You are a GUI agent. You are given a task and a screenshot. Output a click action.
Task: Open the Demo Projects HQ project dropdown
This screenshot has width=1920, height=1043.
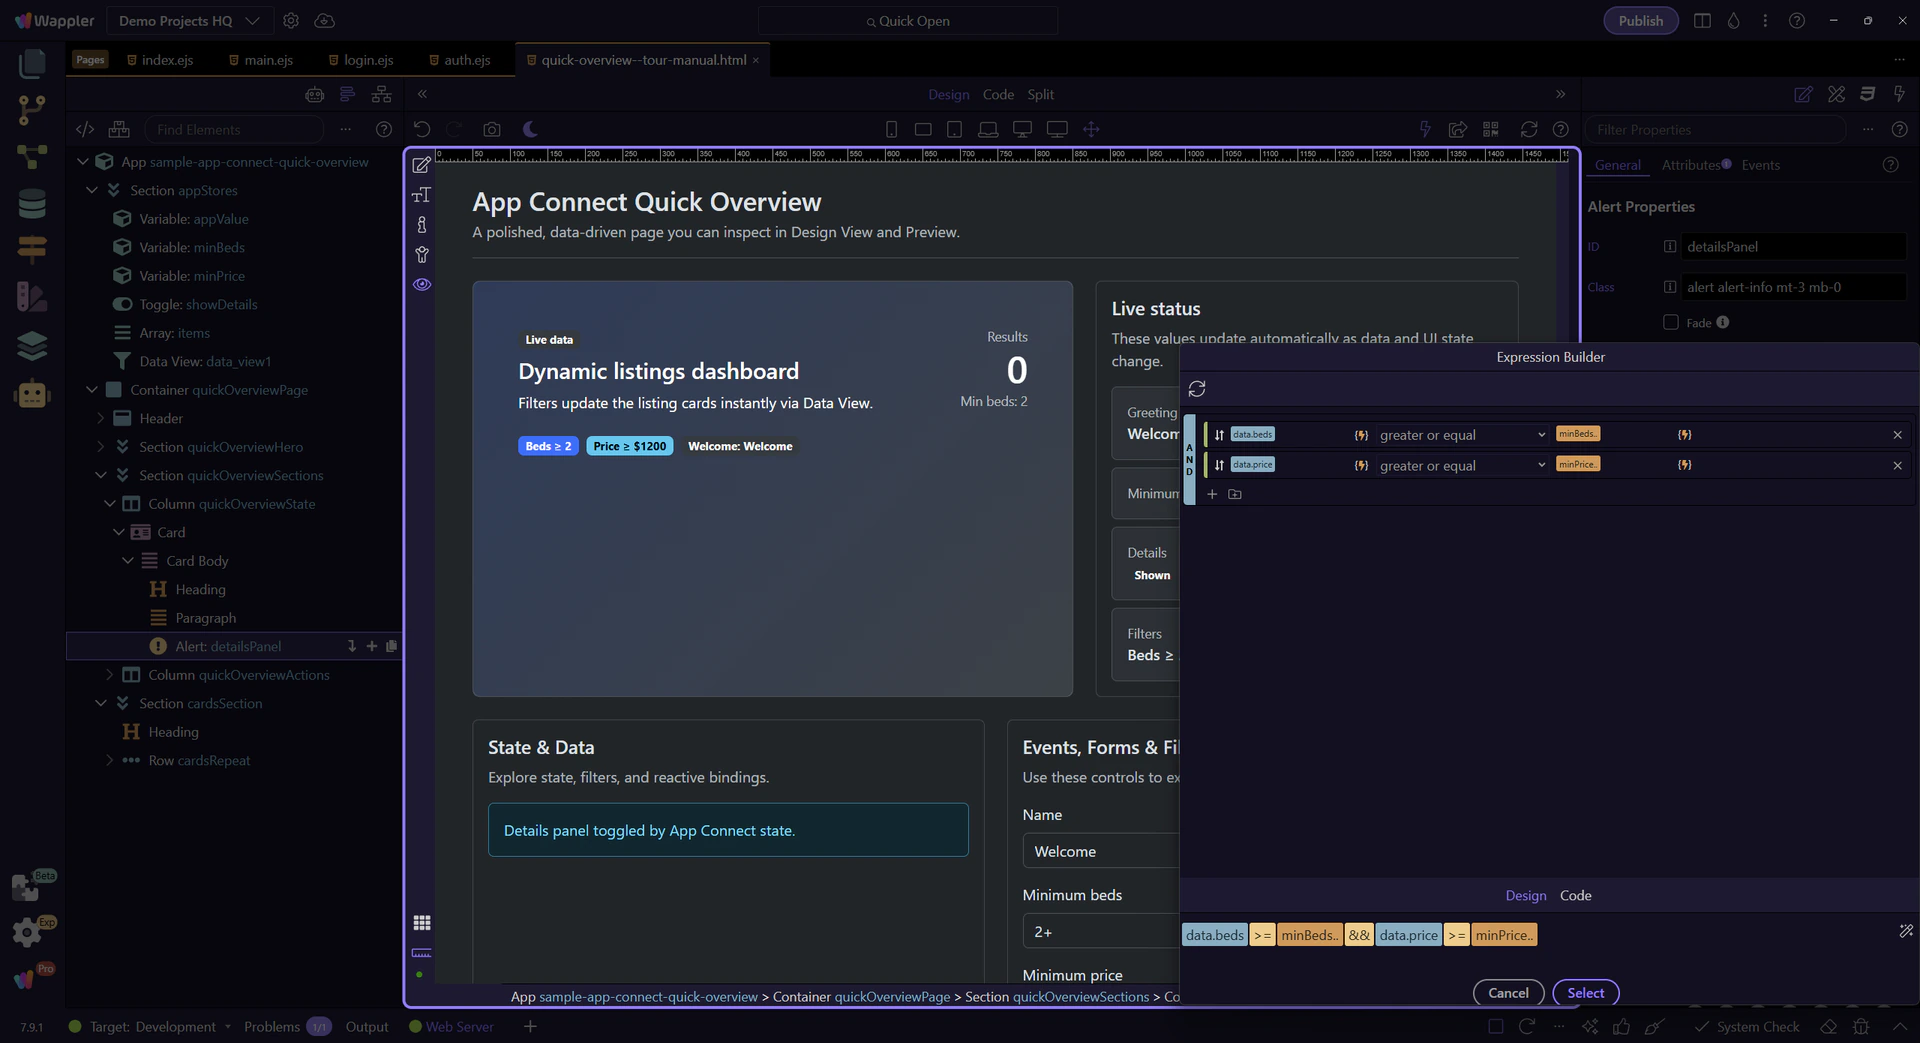click(189, 21)
